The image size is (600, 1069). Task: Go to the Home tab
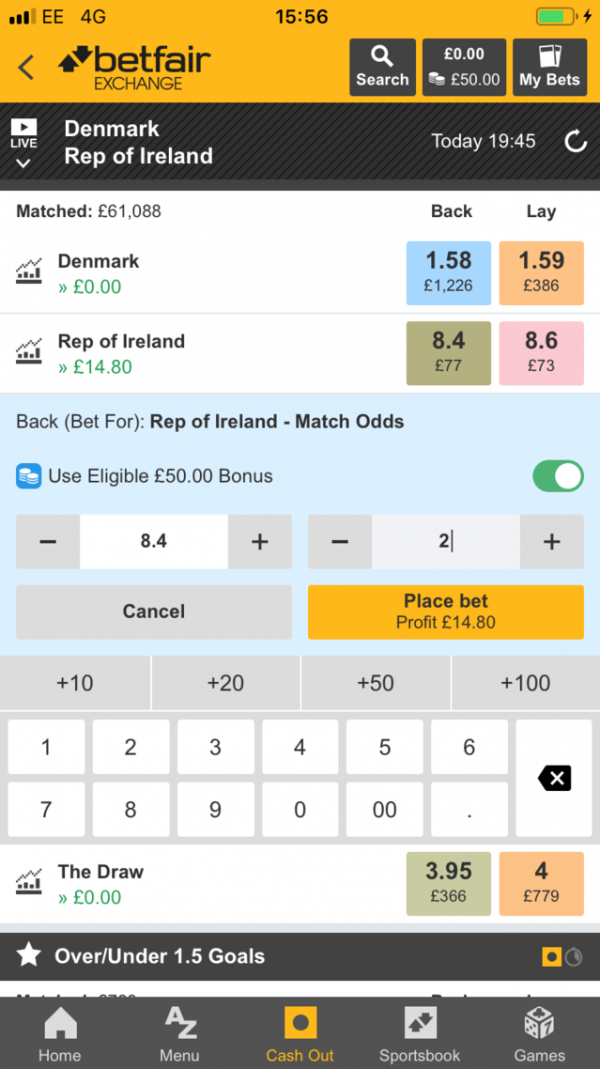[59, 1034]
